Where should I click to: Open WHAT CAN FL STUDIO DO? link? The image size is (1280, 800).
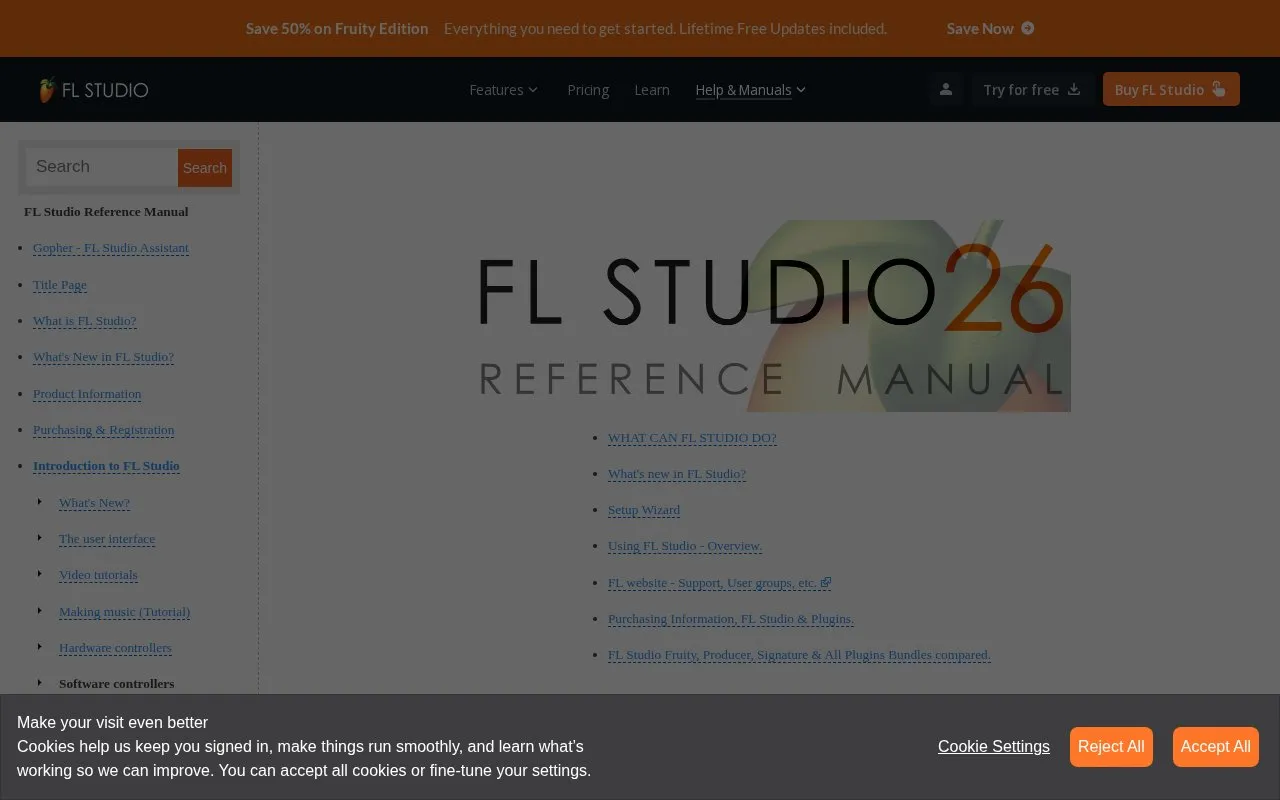[x=692, y=438]
